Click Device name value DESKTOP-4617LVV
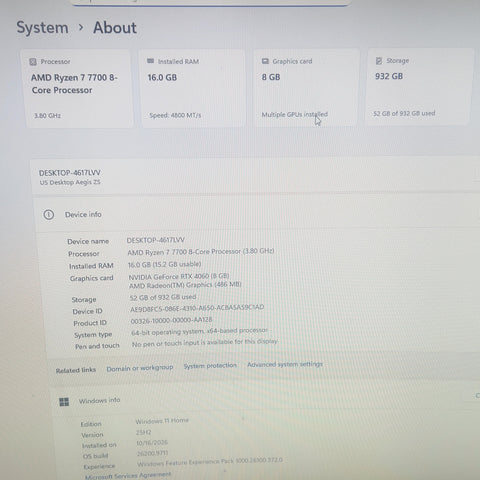Screen dimensions: 480x480 (156, 240)
